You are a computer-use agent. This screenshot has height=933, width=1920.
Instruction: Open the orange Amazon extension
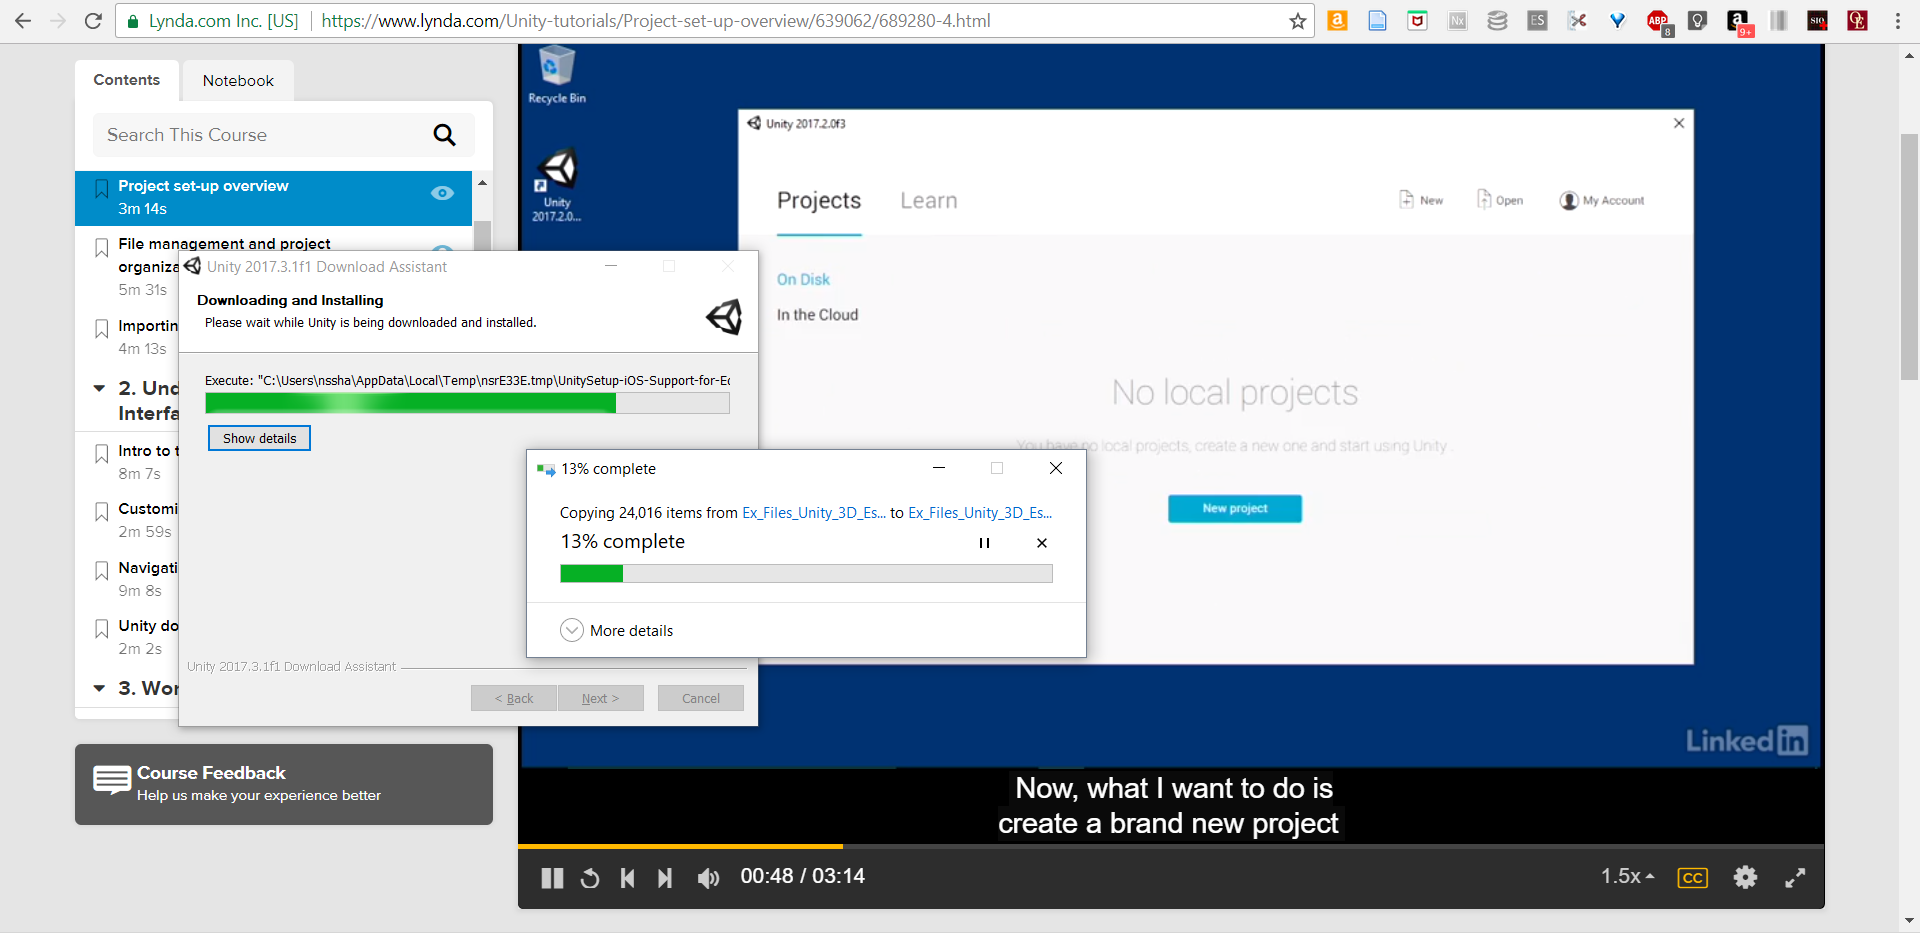coord(1337,20)
